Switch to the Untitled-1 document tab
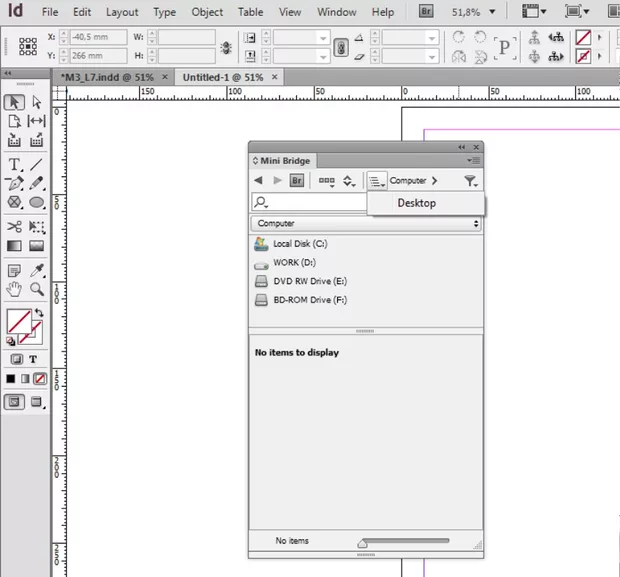Image resolution: width=620 pixels, height=577 pixels. coord(222,77)
